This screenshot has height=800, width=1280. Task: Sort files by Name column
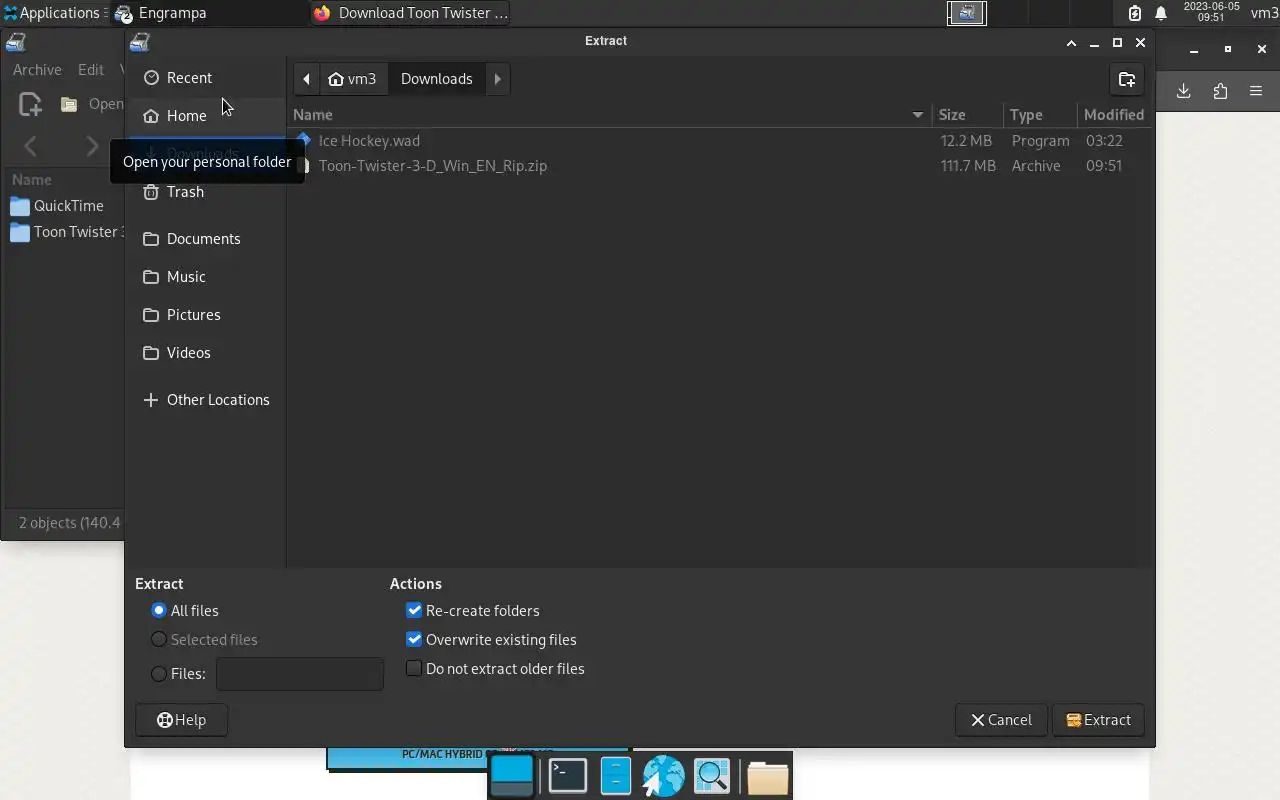pos(610,115)
